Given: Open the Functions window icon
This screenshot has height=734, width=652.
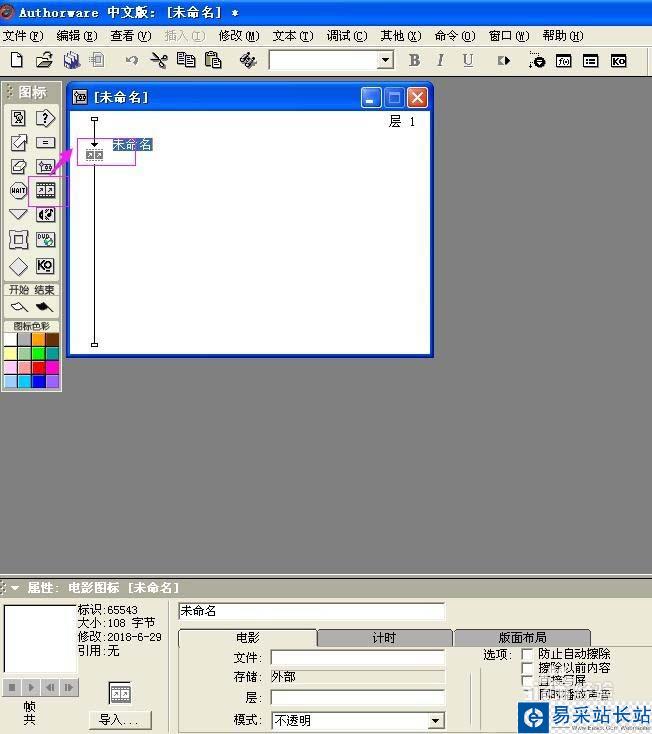Looking at the screenshot, I should (564, 61).
